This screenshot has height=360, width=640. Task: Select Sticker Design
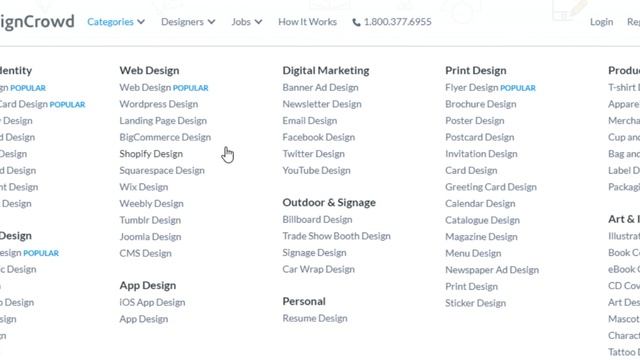point(476,303)
